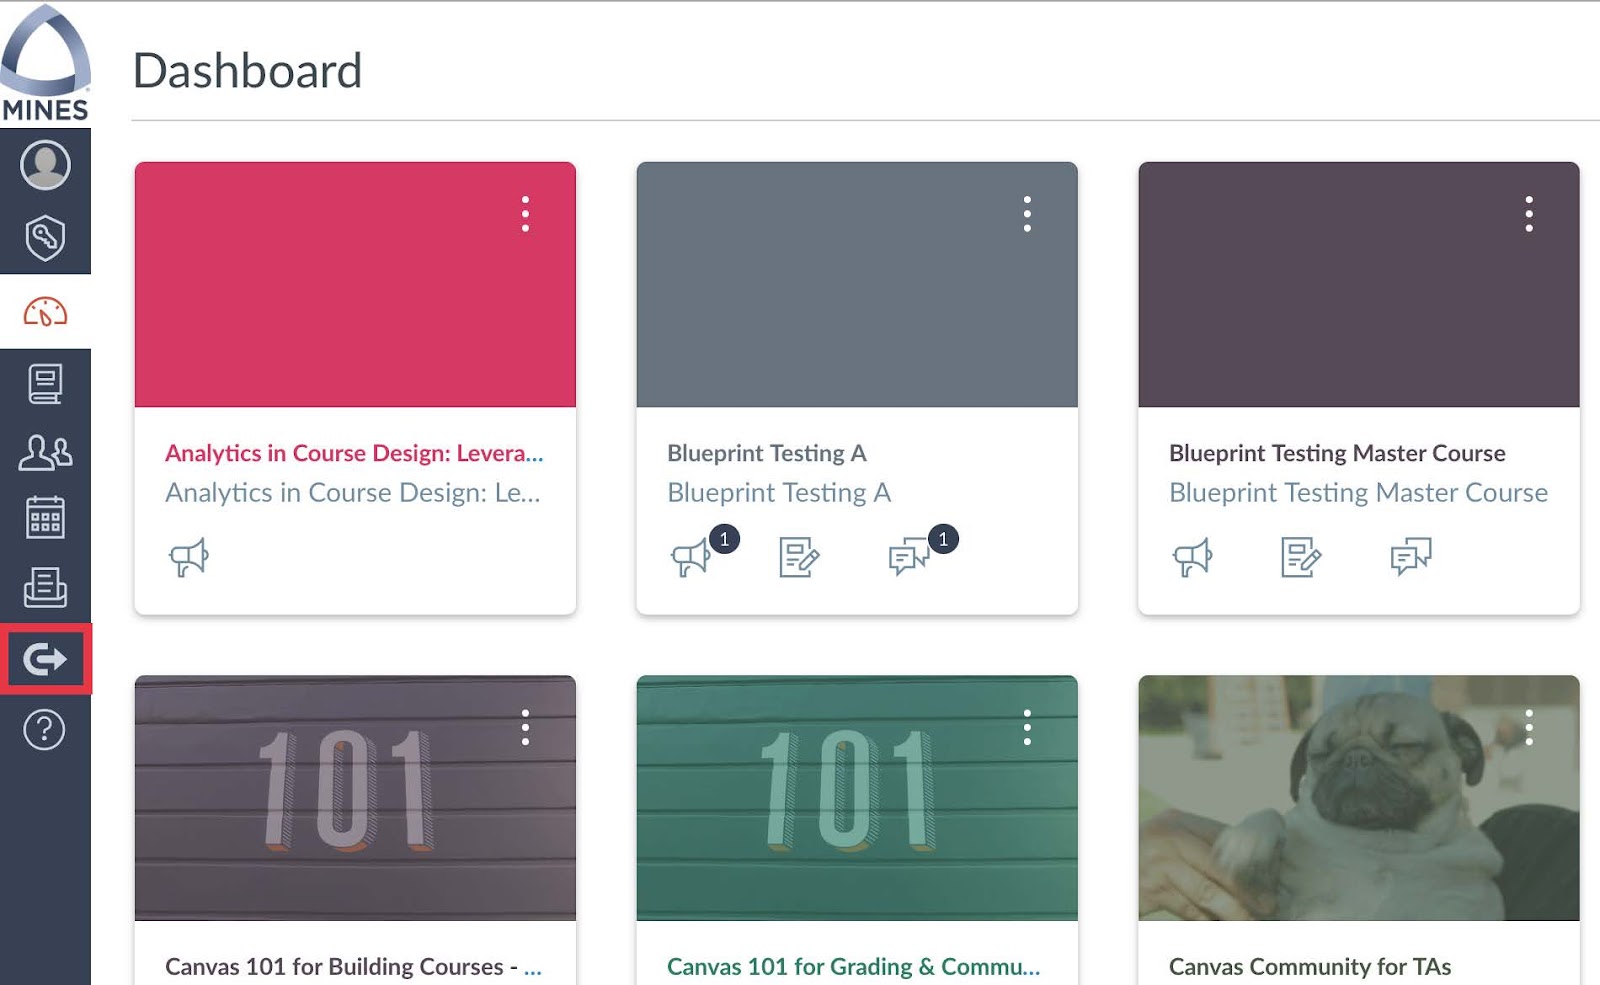Open discussions for Blueprint Testing A
The width and height of the screenshot is (1600, 985).
(x=909, y=557)
